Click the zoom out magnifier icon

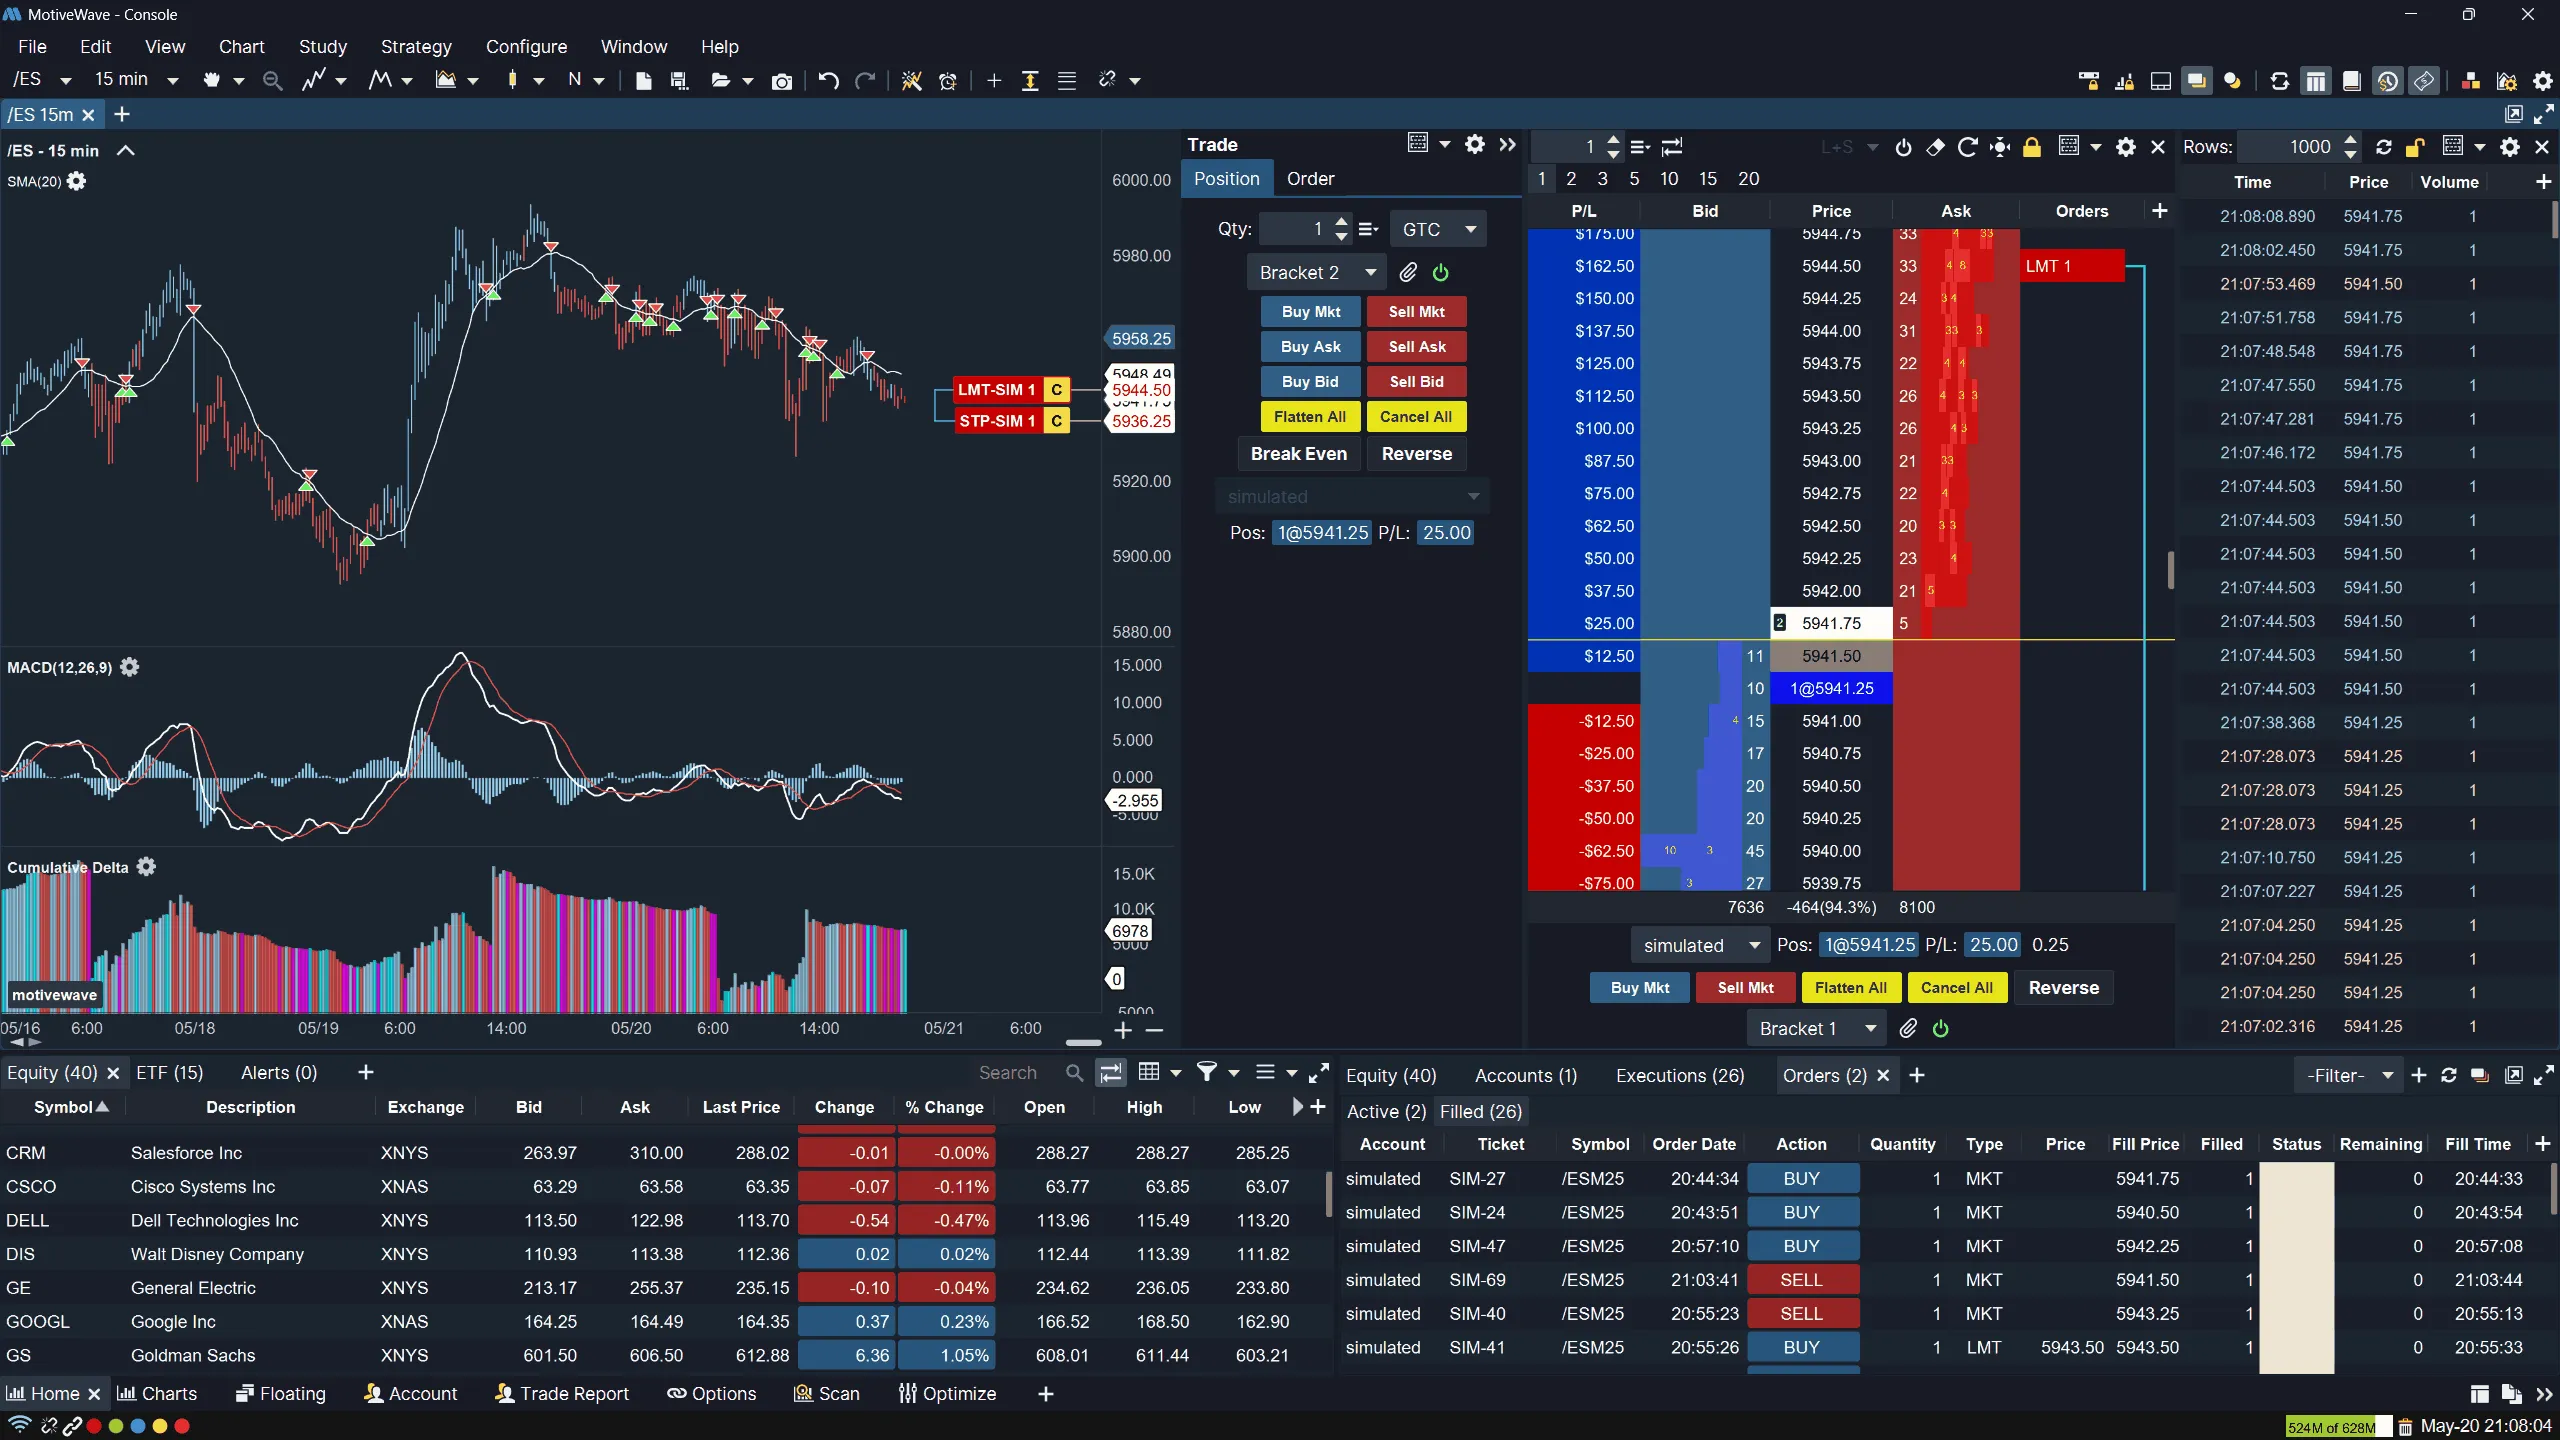(x=272, y=81)
